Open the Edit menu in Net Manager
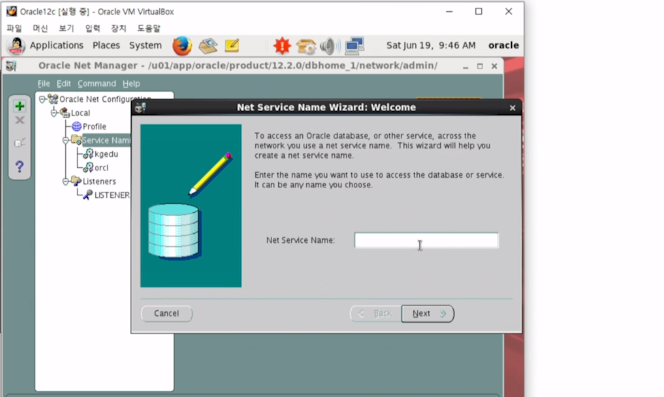The height and width of the screenshot is (397, 664). click(x=64, y=83)
